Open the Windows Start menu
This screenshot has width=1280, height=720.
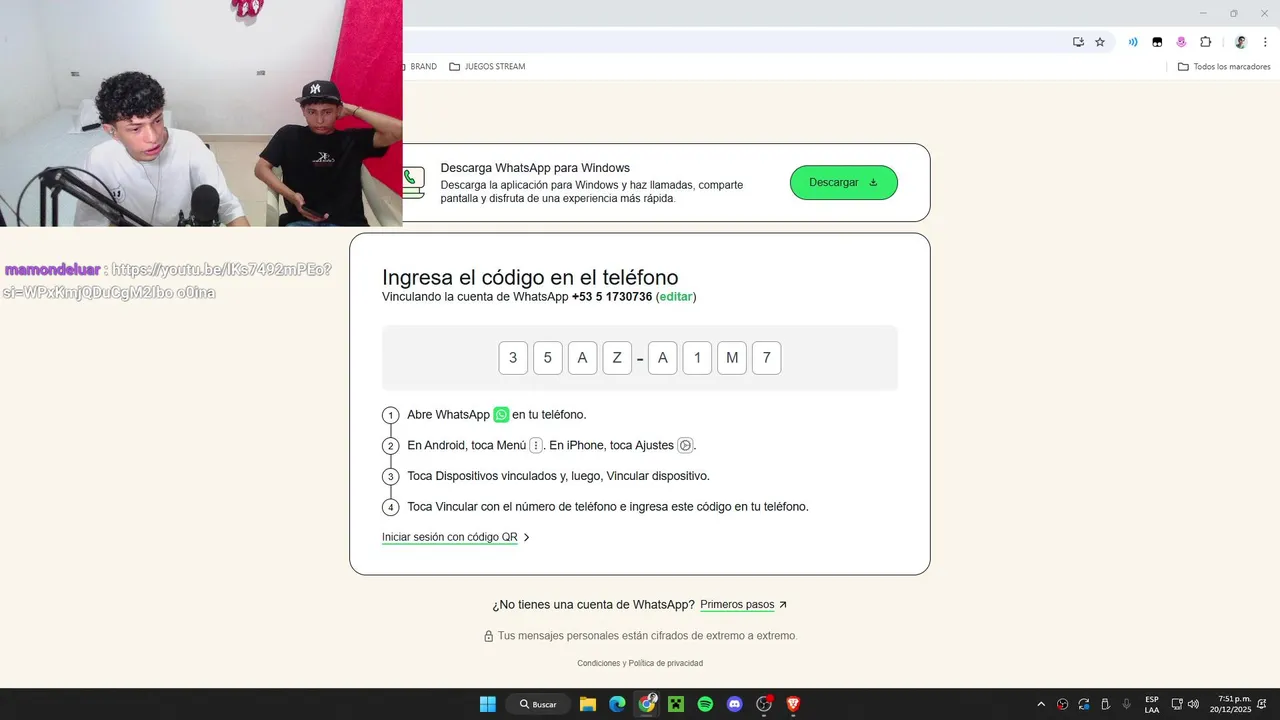[x=487, y=704]
